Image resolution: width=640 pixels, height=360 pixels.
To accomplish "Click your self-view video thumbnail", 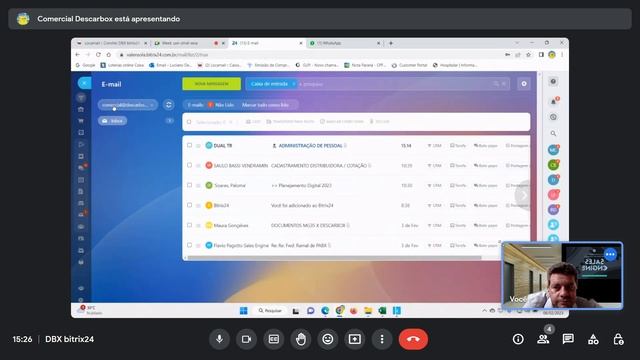I will [x=562, y=276].
